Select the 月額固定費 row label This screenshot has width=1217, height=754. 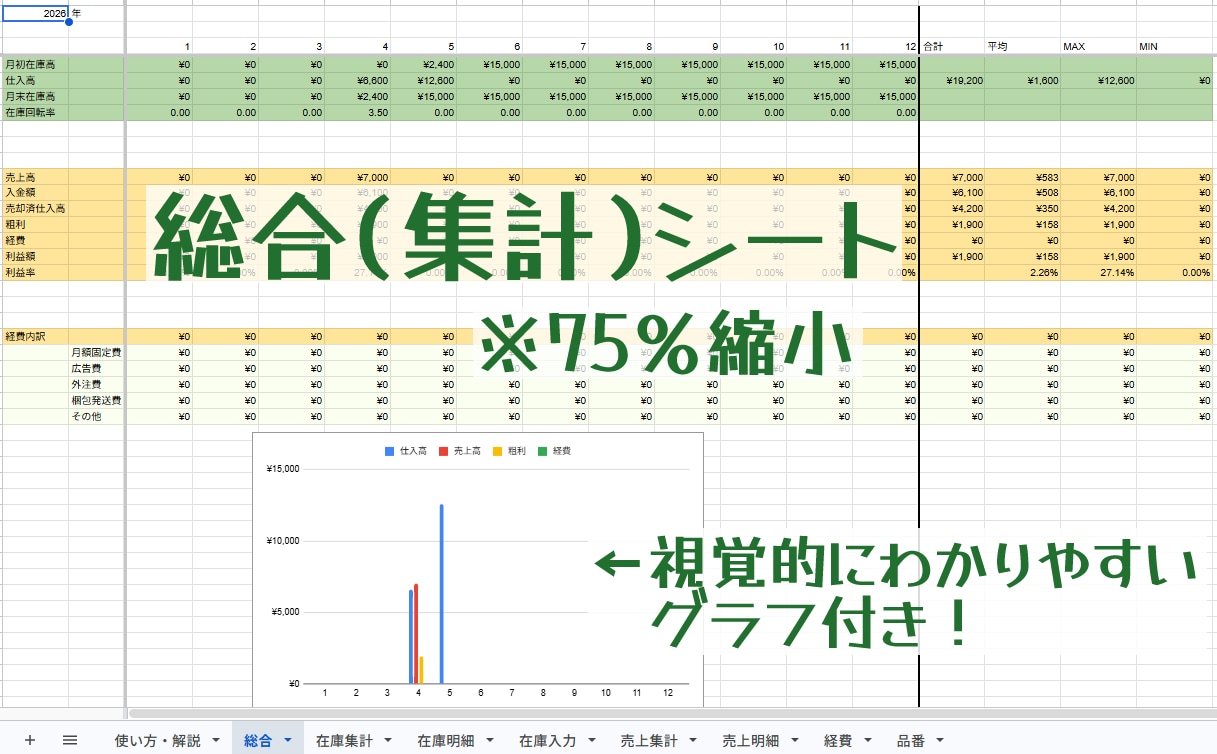coord(96,353)
